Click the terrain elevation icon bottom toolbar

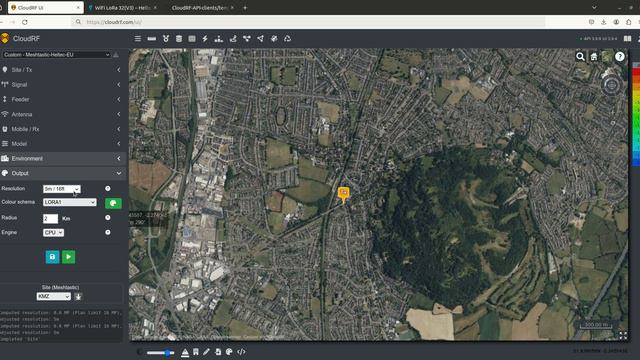click(x=185, y=352)
